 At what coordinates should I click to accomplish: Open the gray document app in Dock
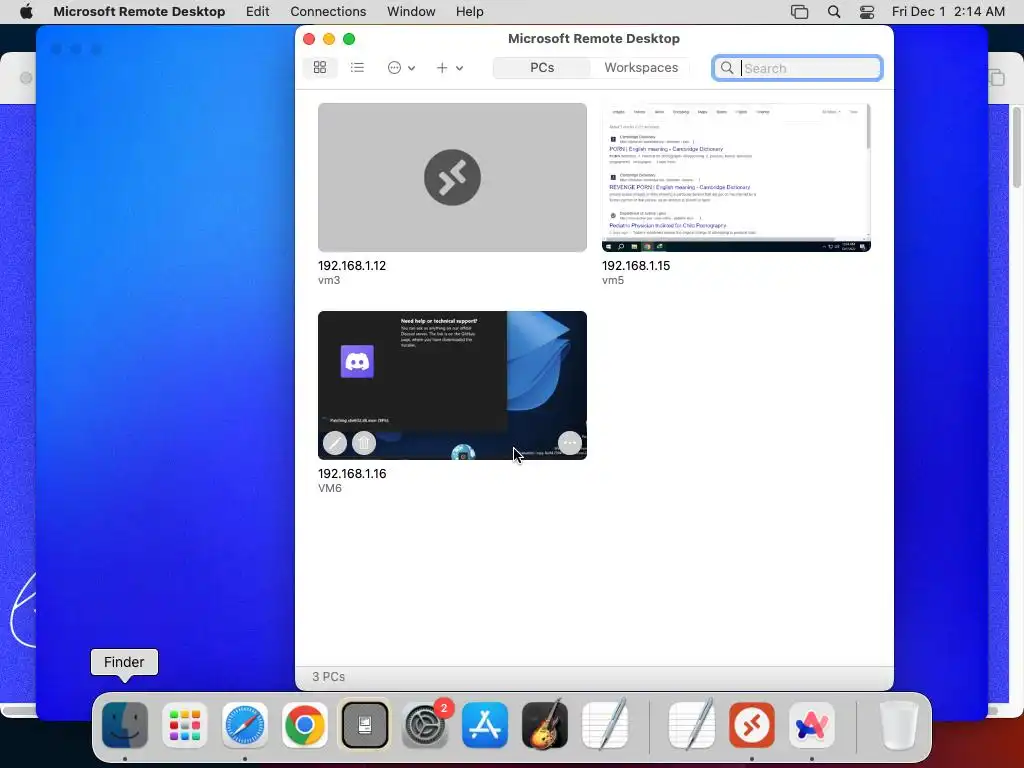pos(364,725)
